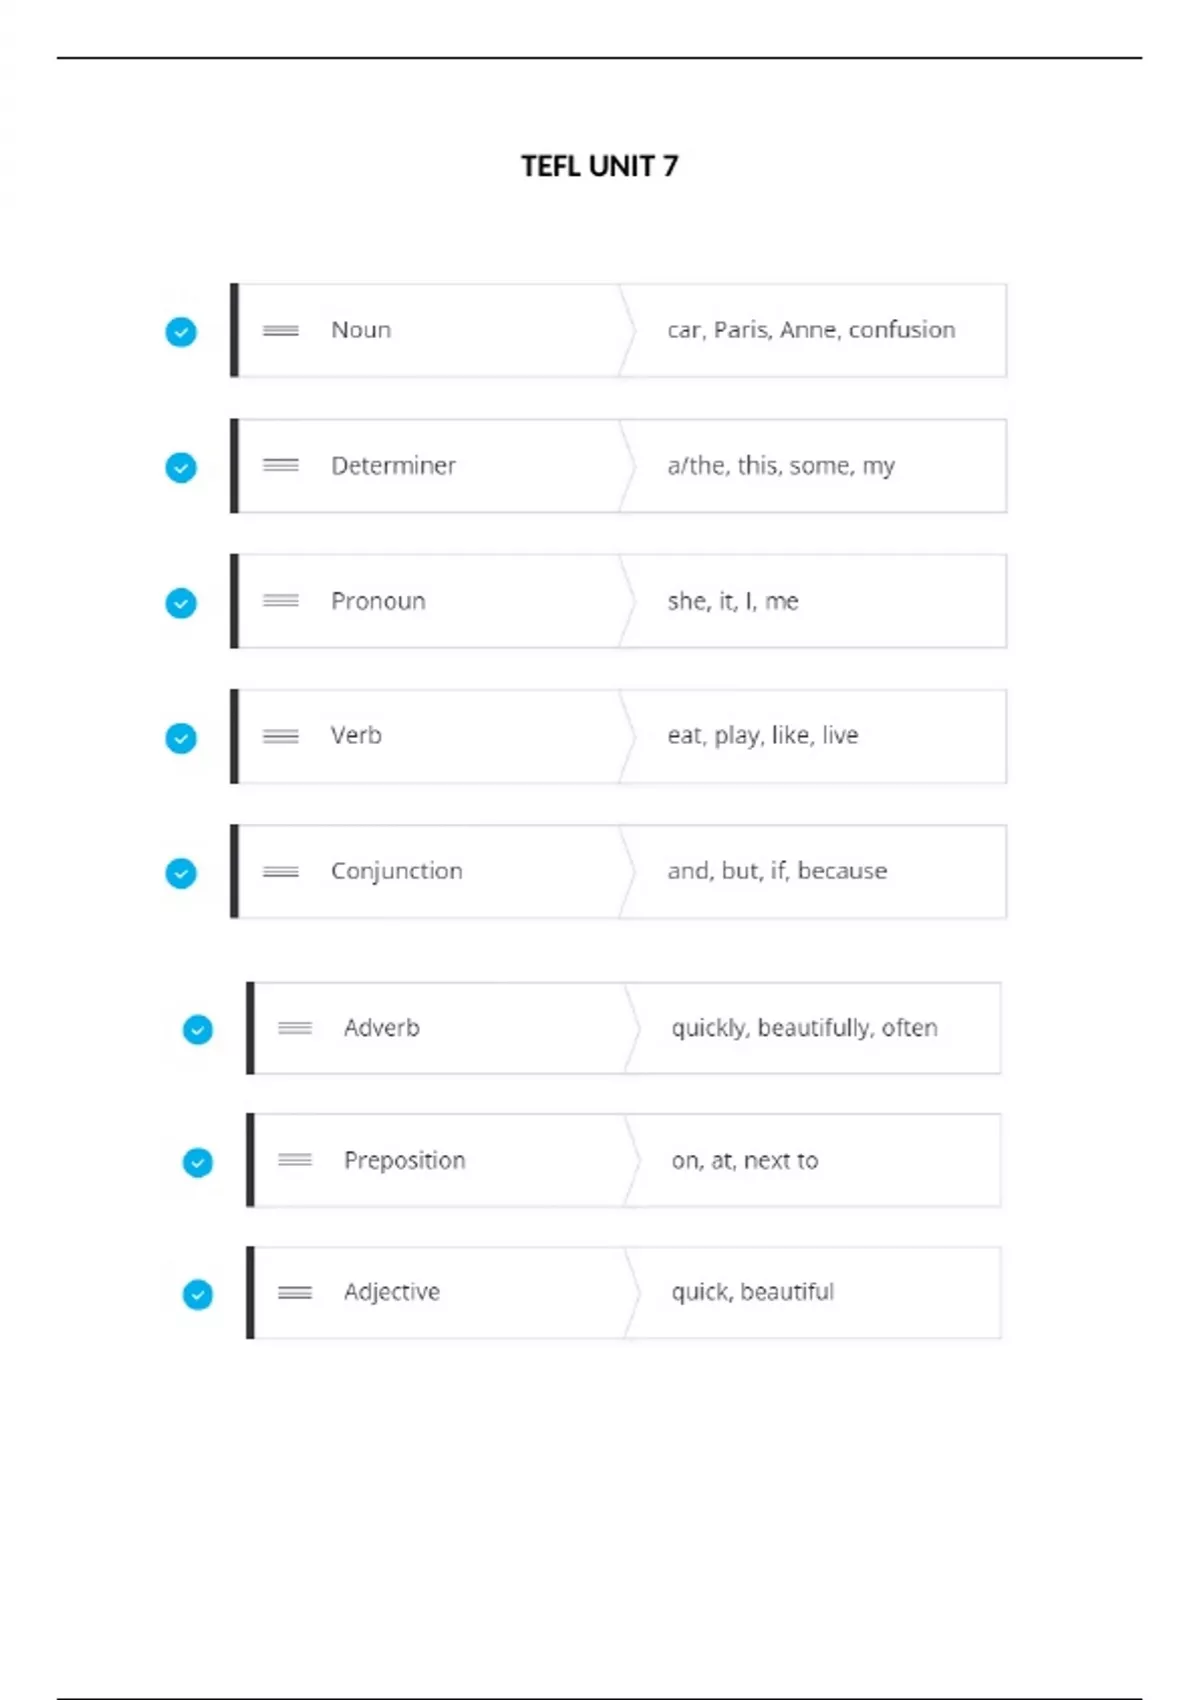Screen dimensions: 1200x1700
Task: Select the Determiner label
Action: pyautogui.click(x=393, y=466)
